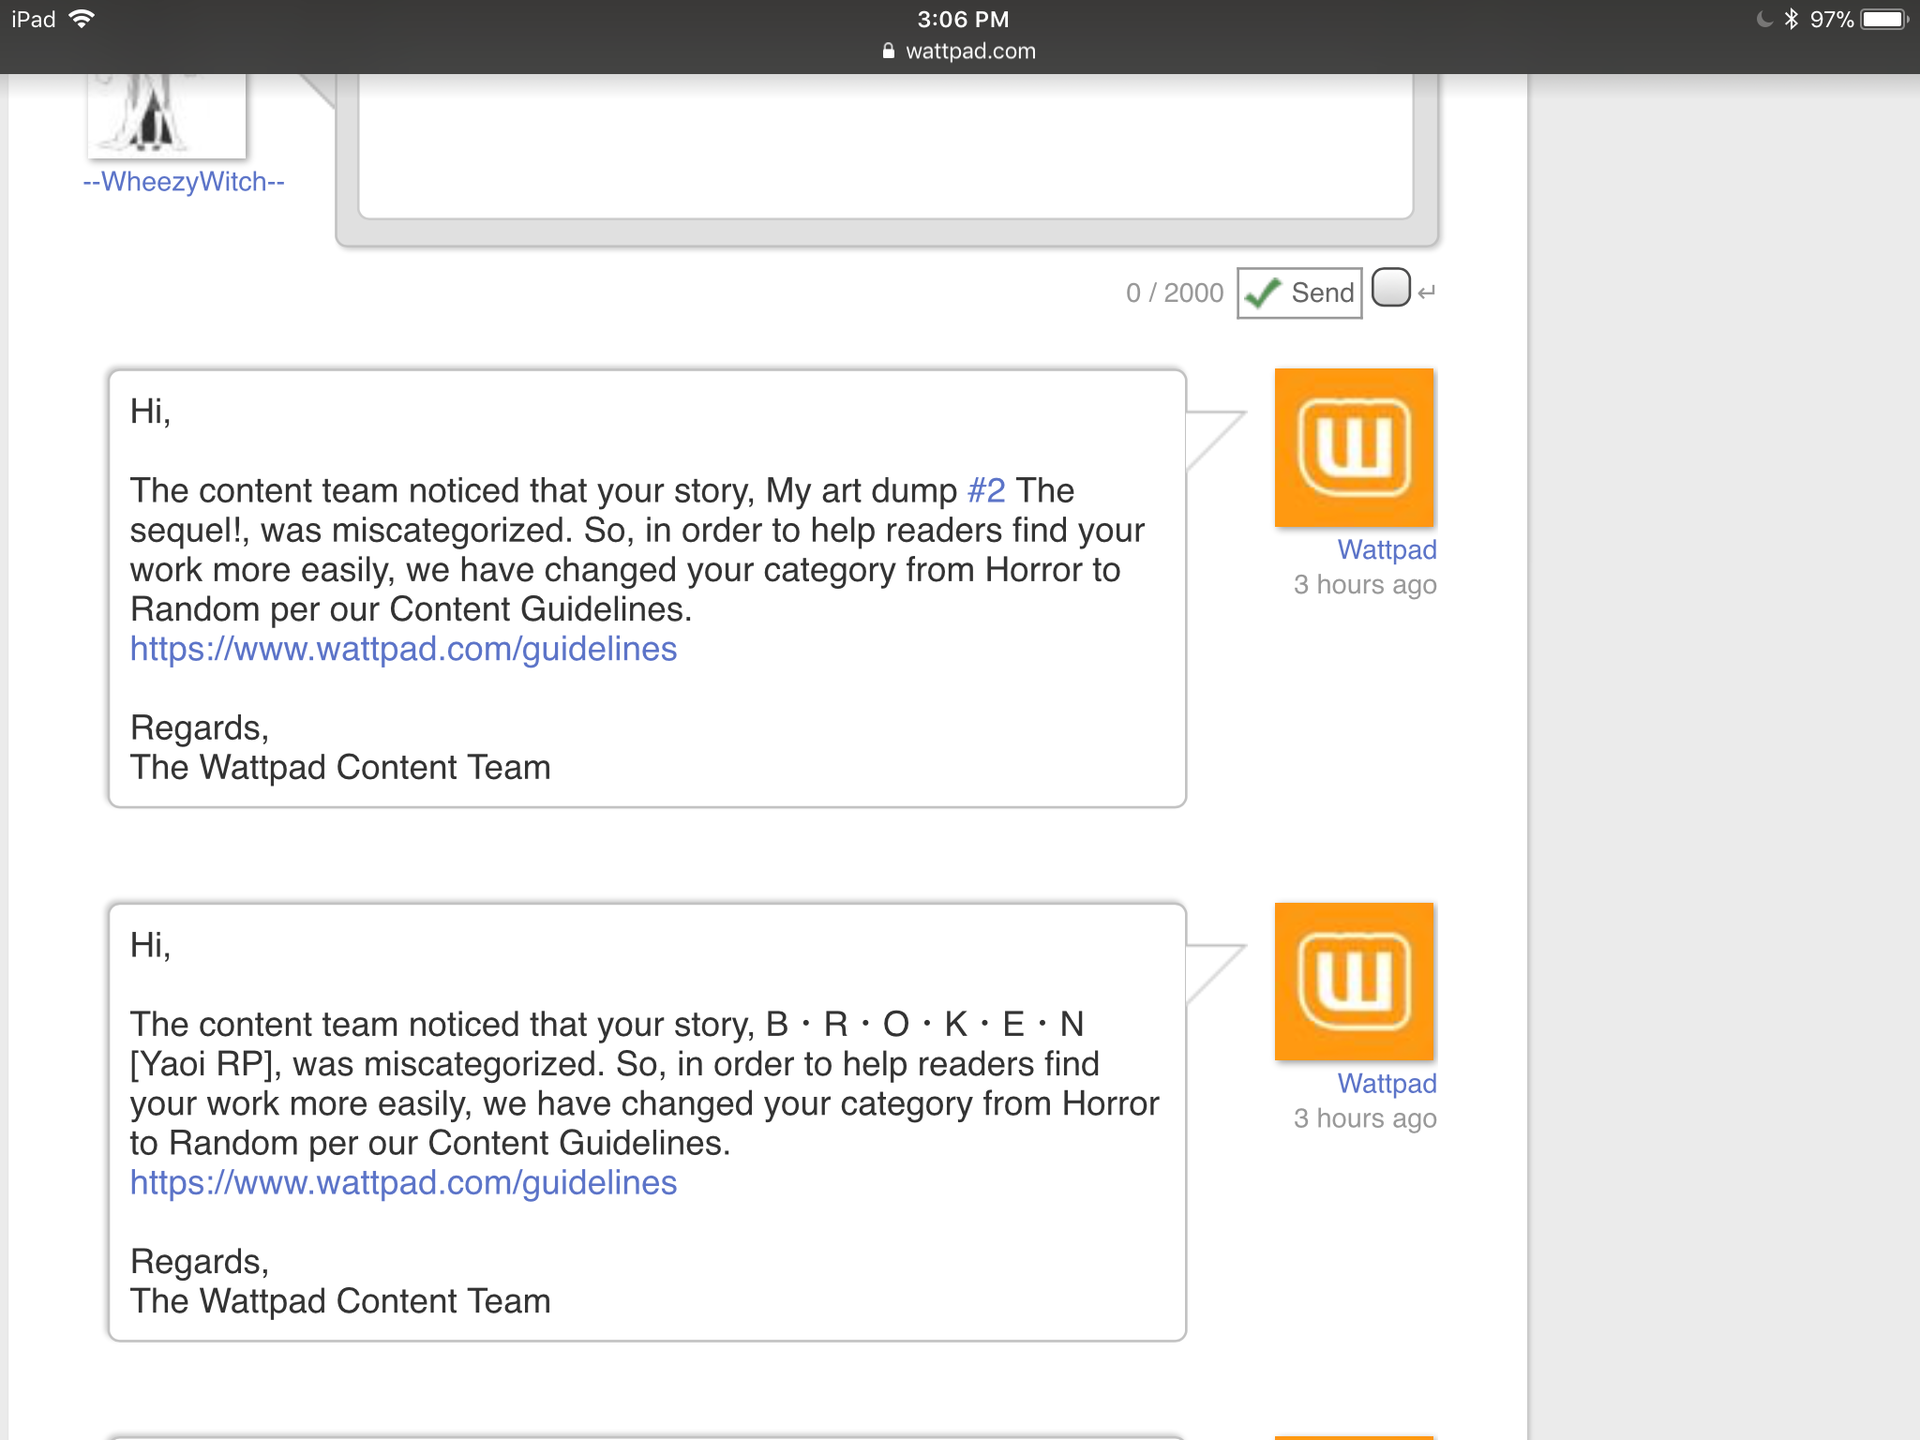1920x1440 pixels.
Task: Open the guidelines URL in the art dump message
Action: tap(403, 649)
